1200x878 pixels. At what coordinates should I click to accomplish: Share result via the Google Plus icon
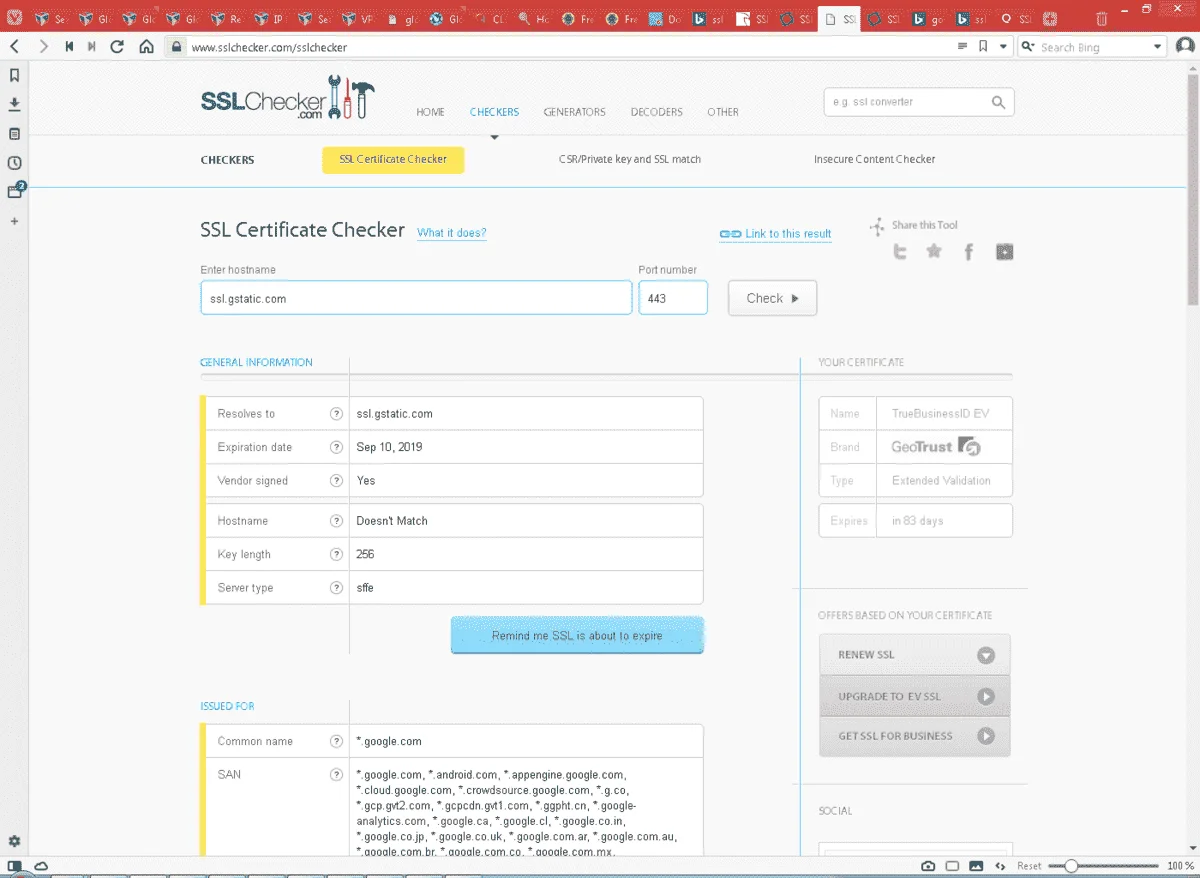tap(1004, 252)
